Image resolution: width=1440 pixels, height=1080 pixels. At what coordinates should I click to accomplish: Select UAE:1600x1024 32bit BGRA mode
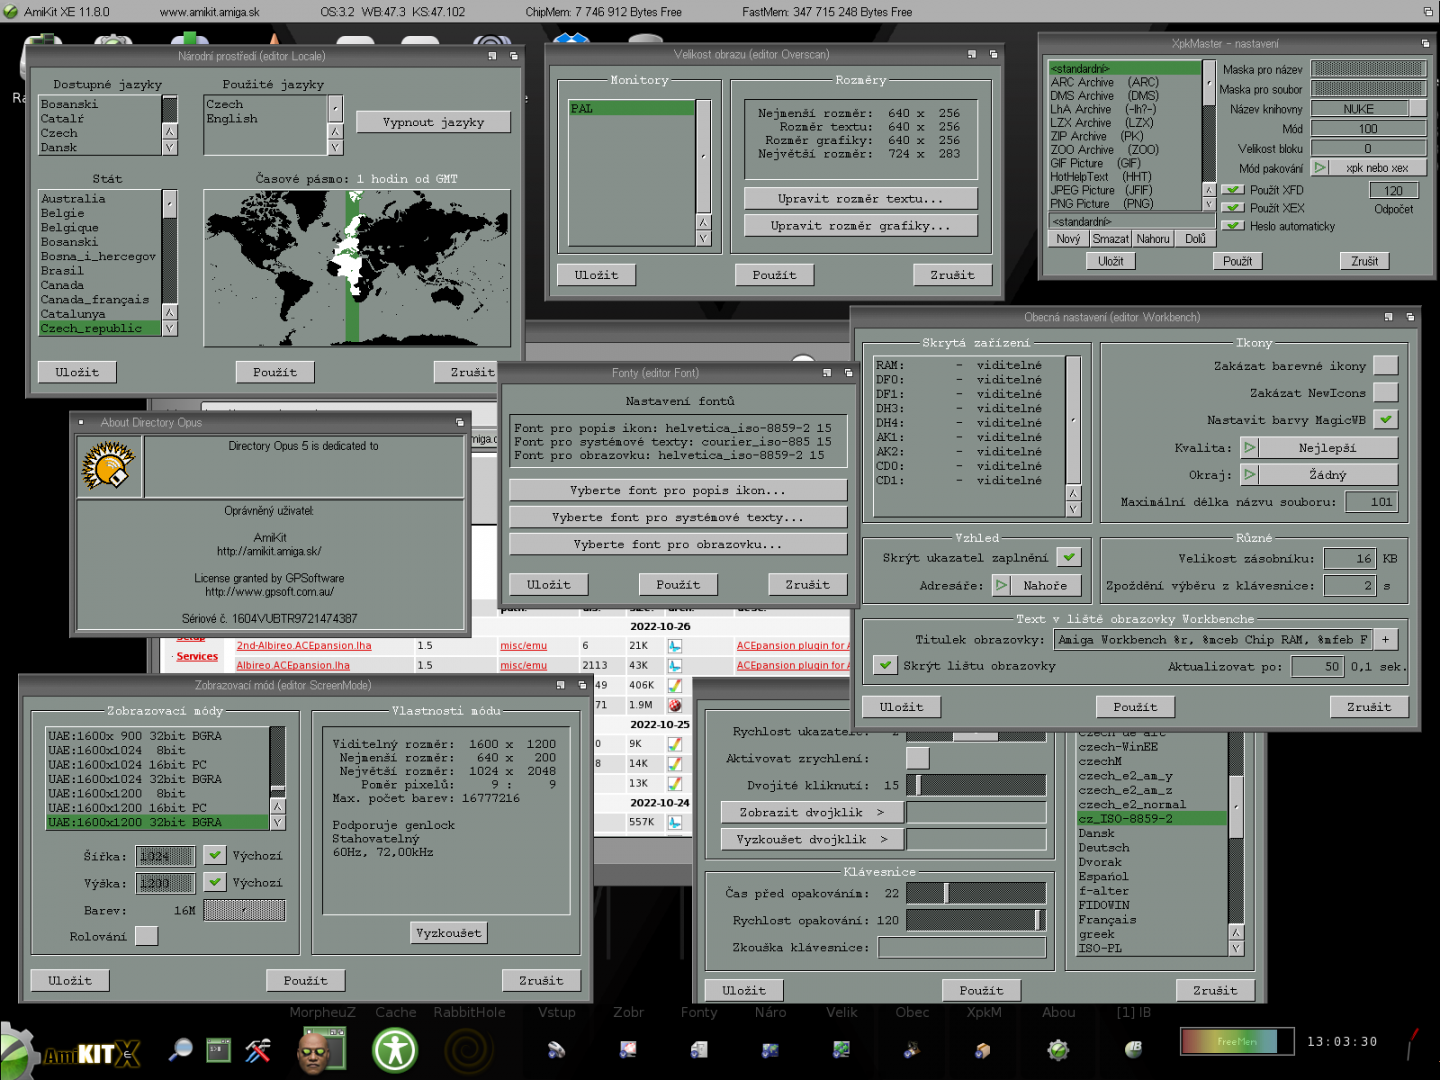(x=158, y=779)
